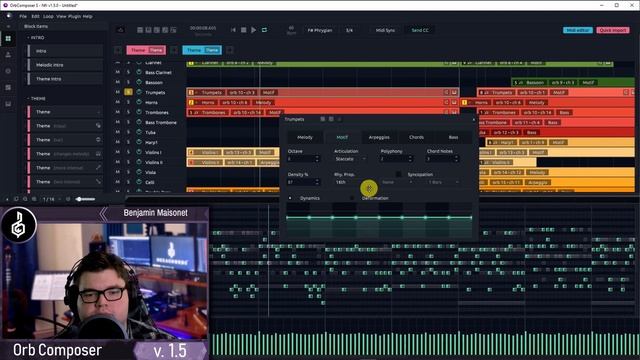Viewport: 640px width, 360px height.
Task: Stop playback
Action: click(243, 30)
